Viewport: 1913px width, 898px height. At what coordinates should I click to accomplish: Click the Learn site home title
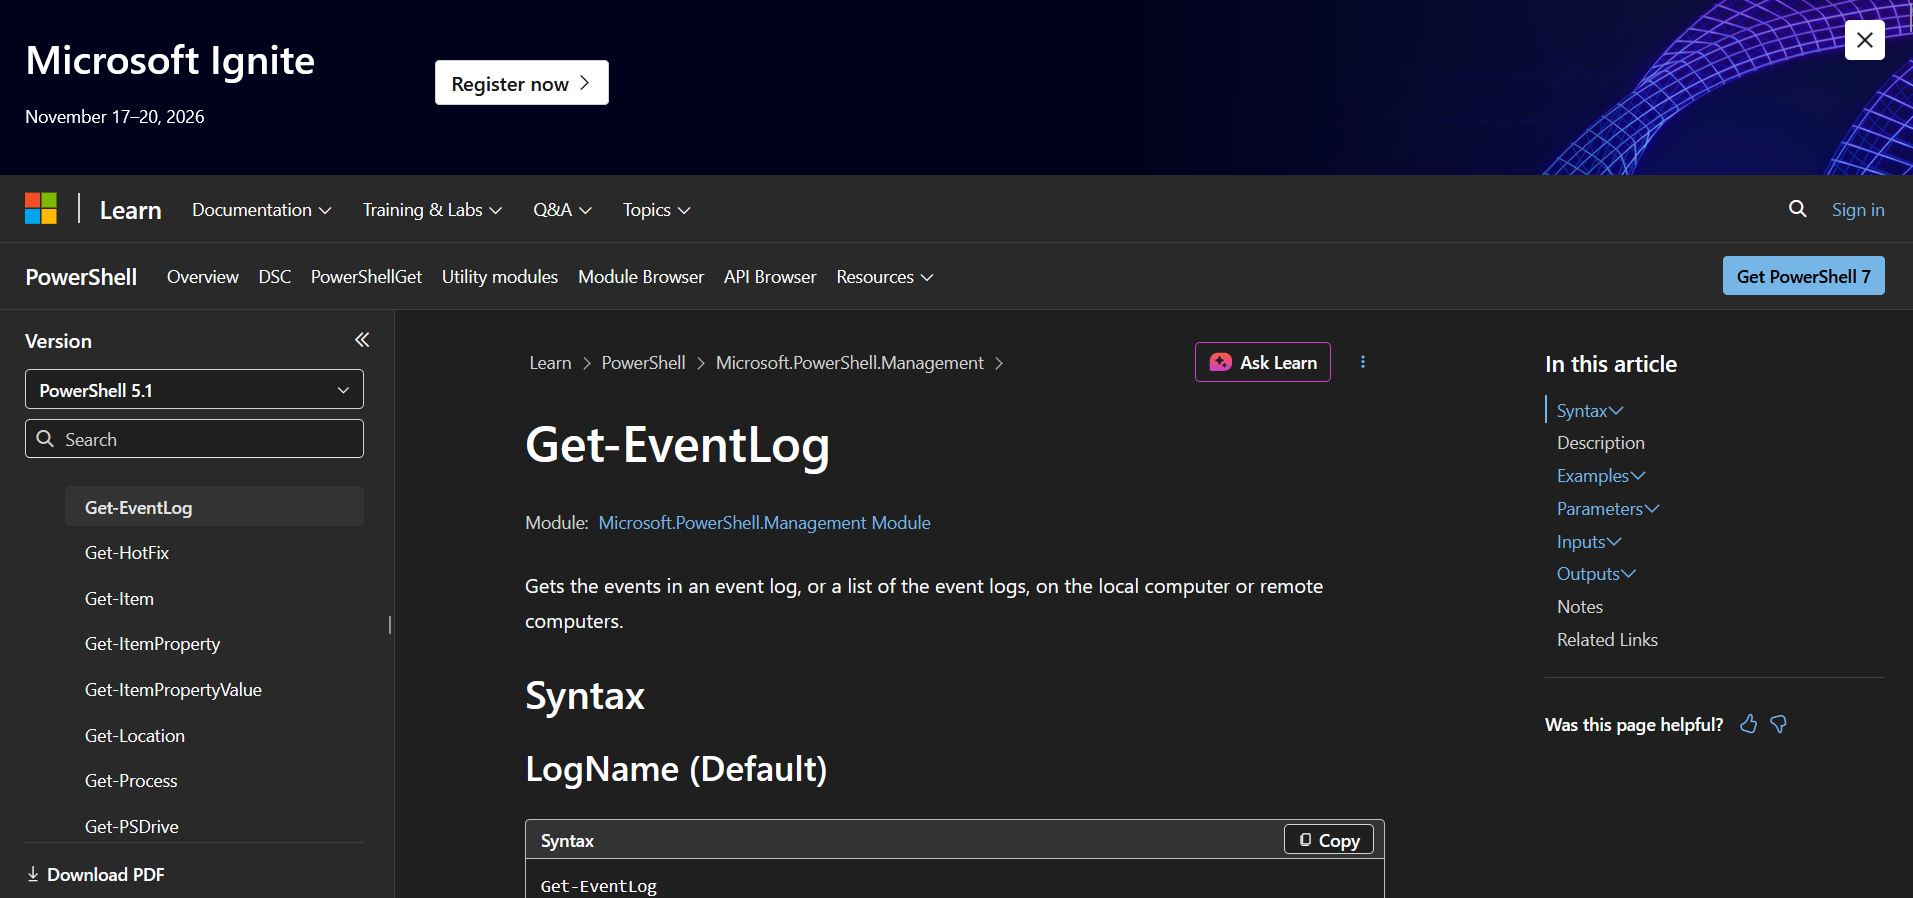click(x=130, y=210)
